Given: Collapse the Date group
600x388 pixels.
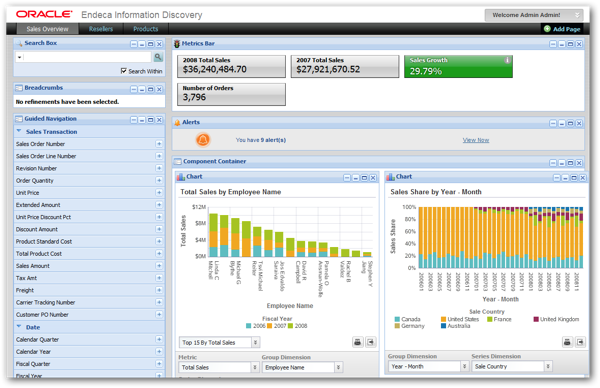Looking at the screenshot, I should tap(19, 327).
